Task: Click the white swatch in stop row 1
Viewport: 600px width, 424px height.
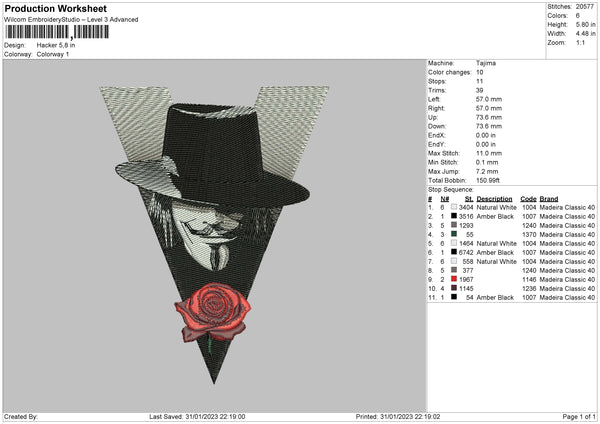Action: (454, 207)
